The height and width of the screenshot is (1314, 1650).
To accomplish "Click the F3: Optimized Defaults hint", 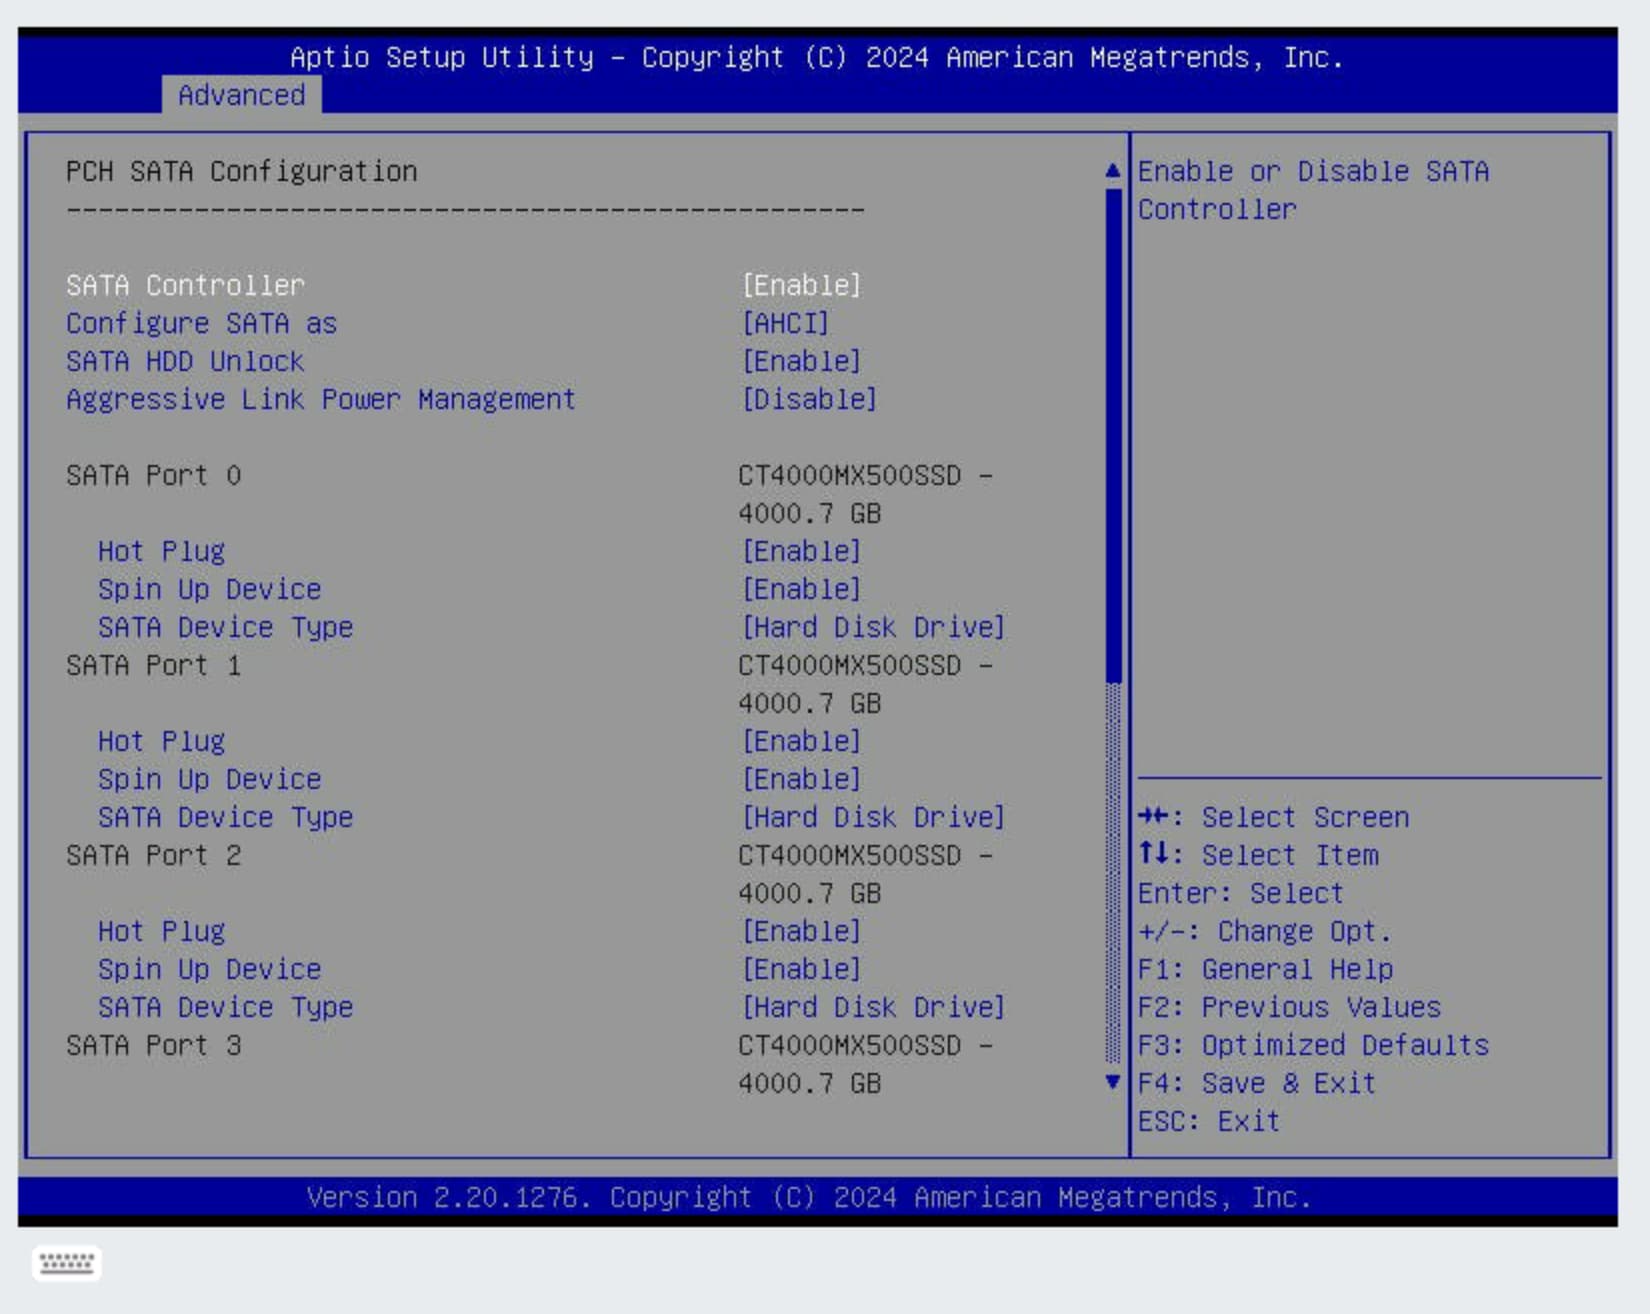I will (x=1313, y=1045).
